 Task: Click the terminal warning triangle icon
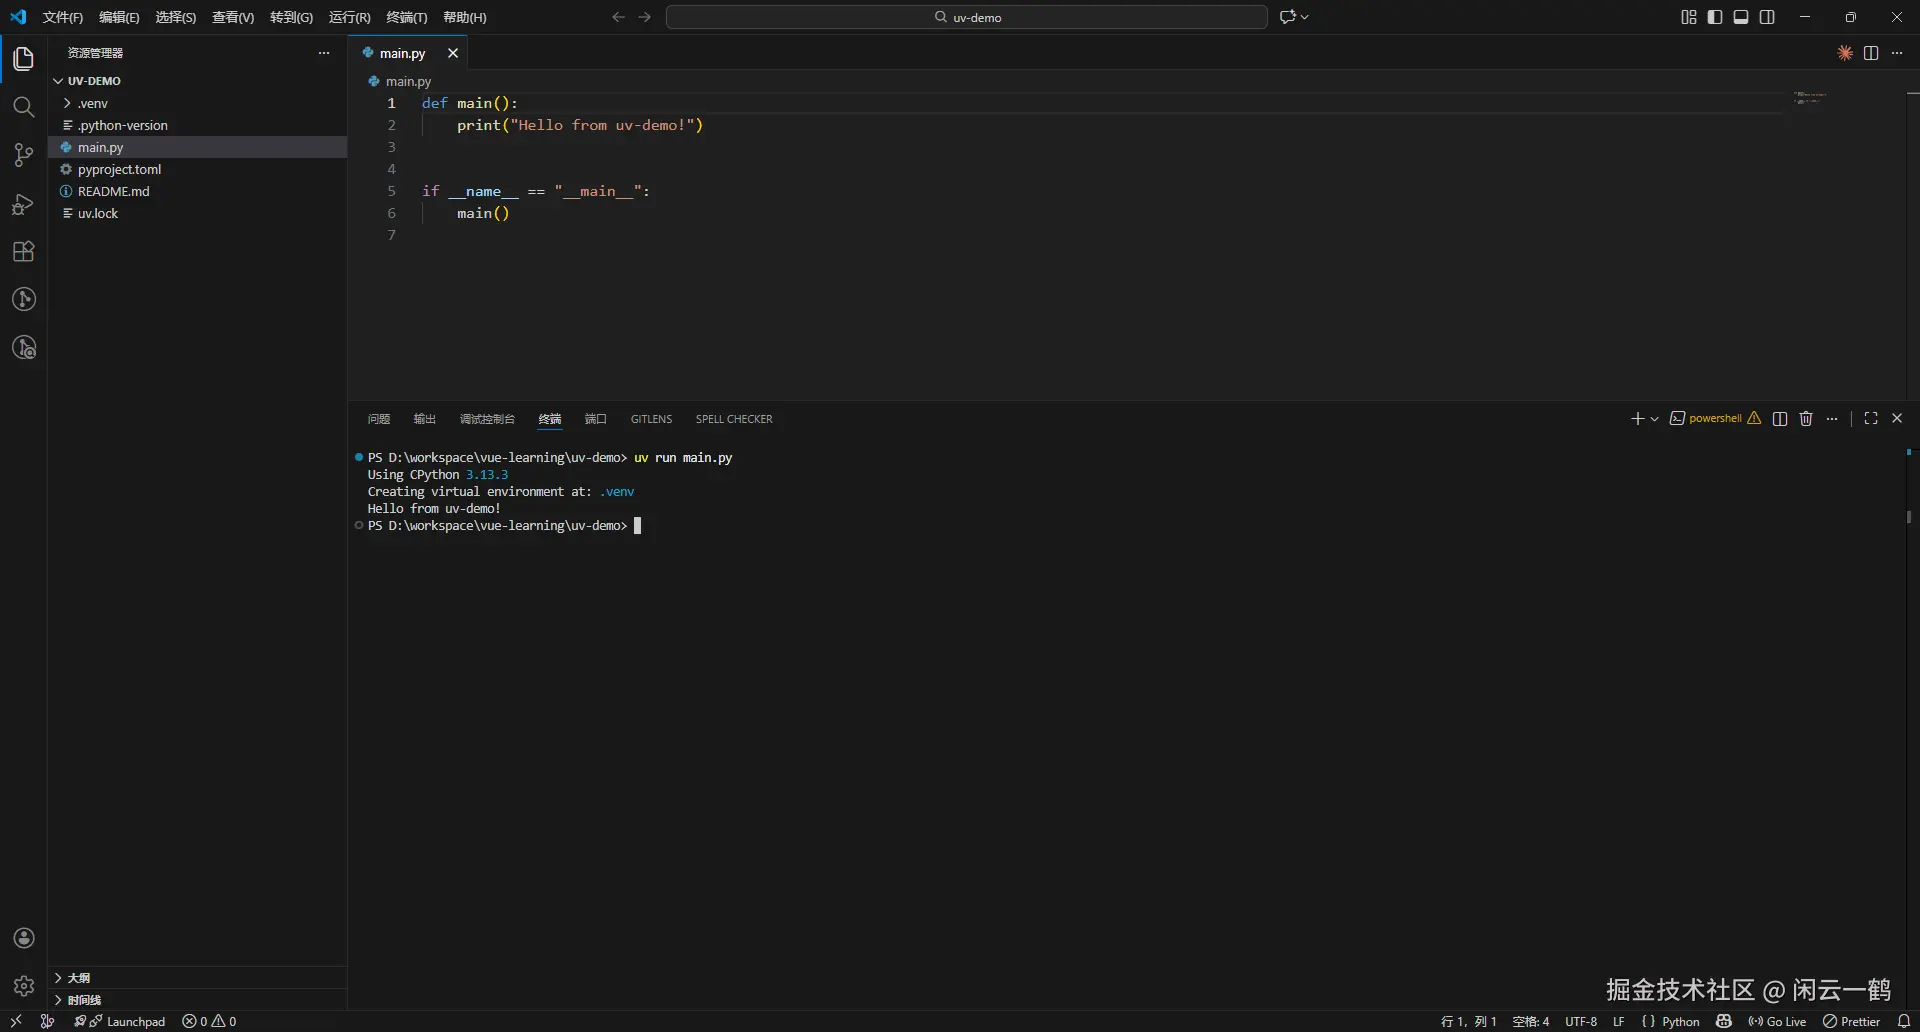coord(1754,418)
